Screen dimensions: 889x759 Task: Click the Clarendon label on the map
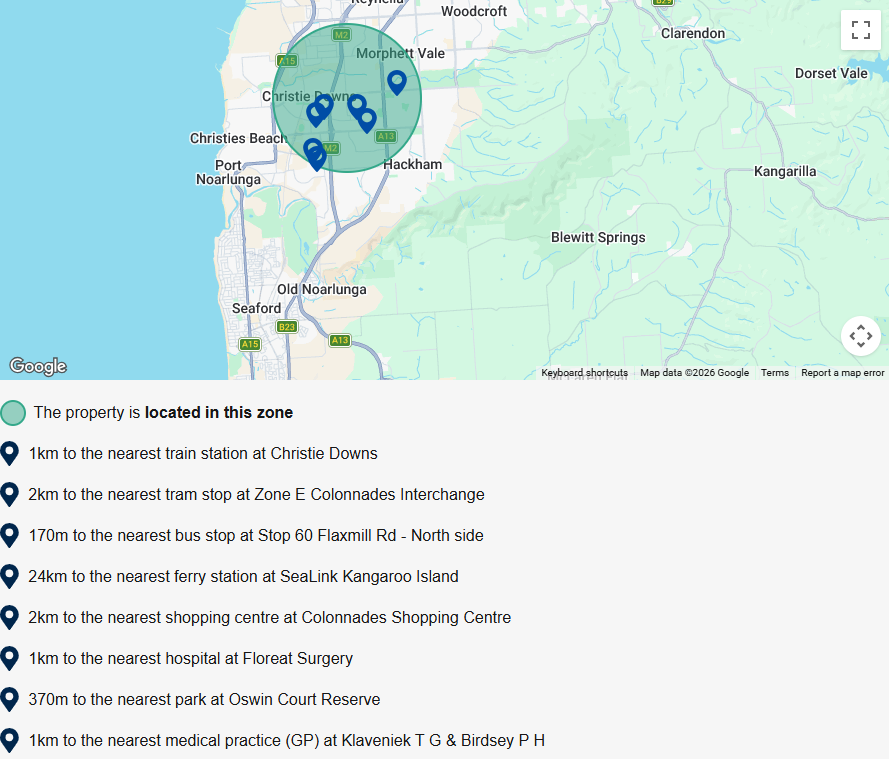point(693,33)
